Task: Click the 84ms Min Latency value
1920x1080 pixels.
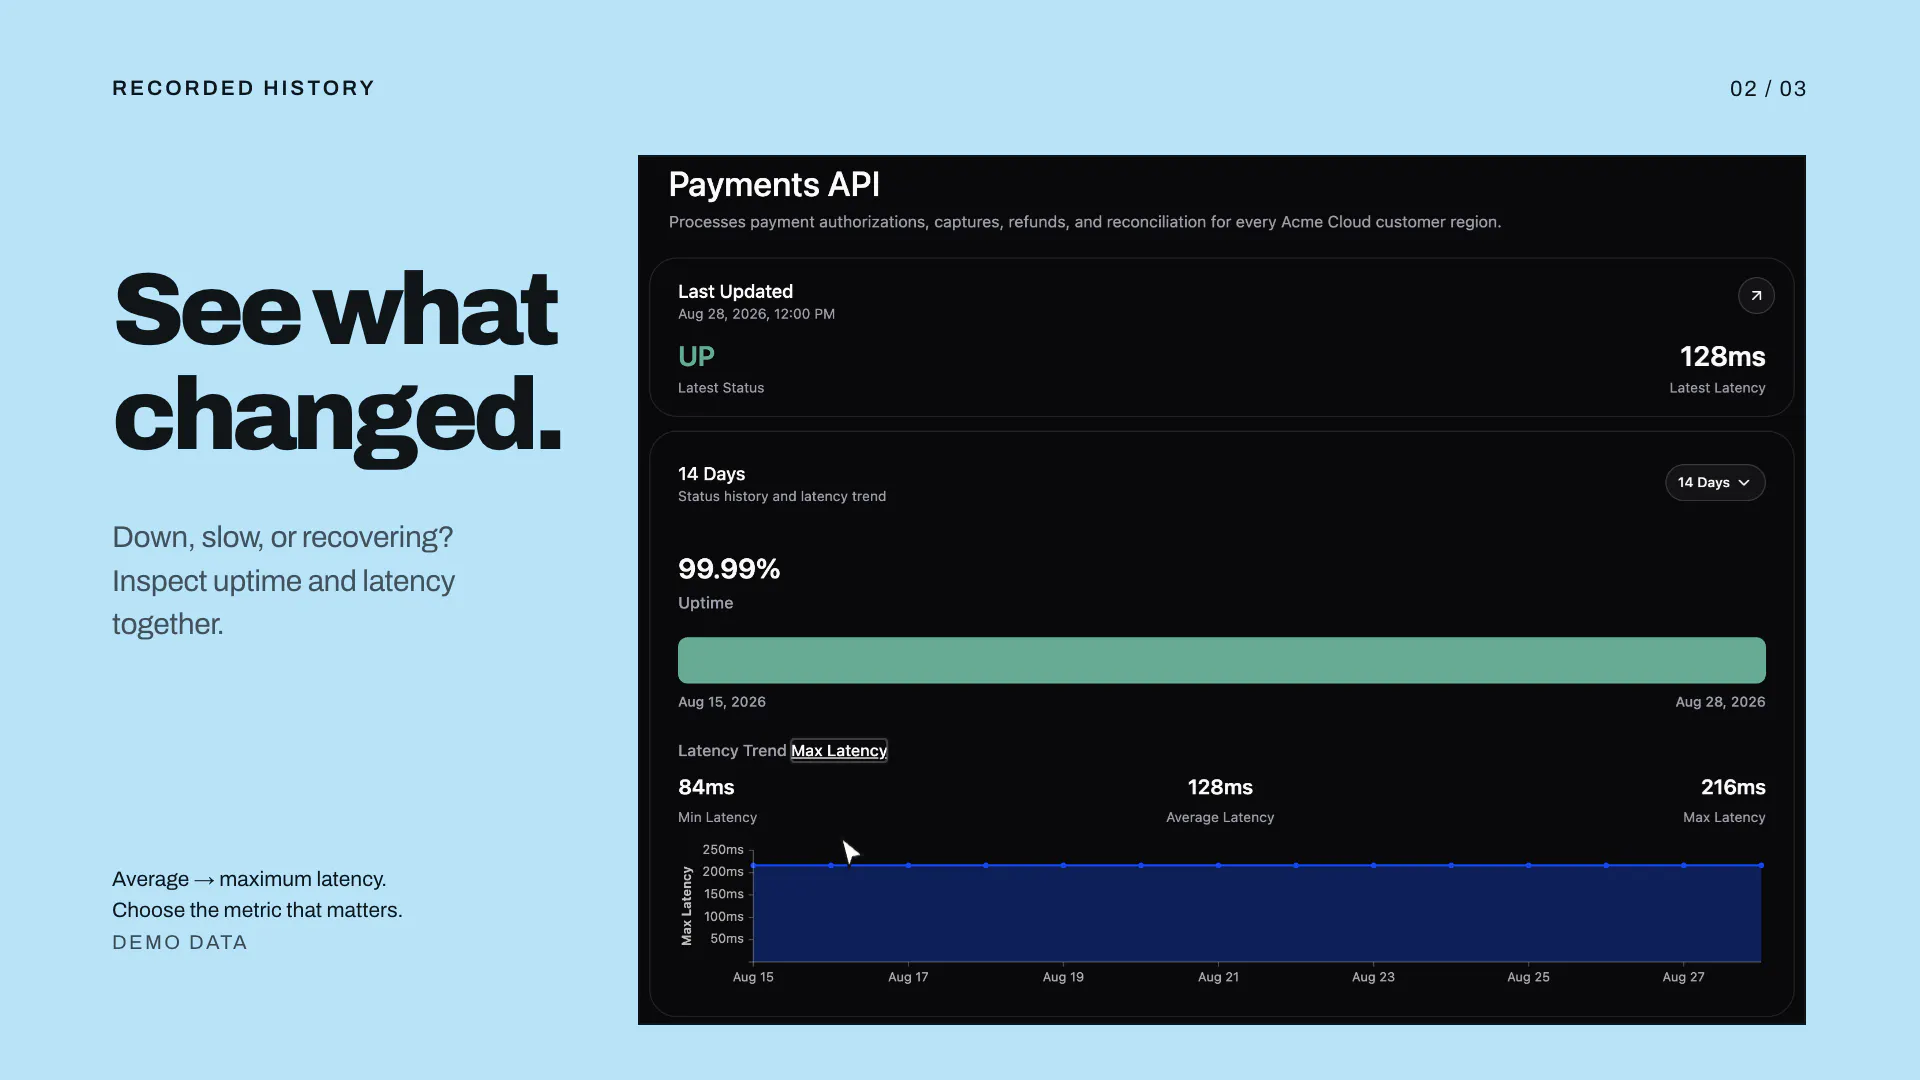Action: pos(706,788)
